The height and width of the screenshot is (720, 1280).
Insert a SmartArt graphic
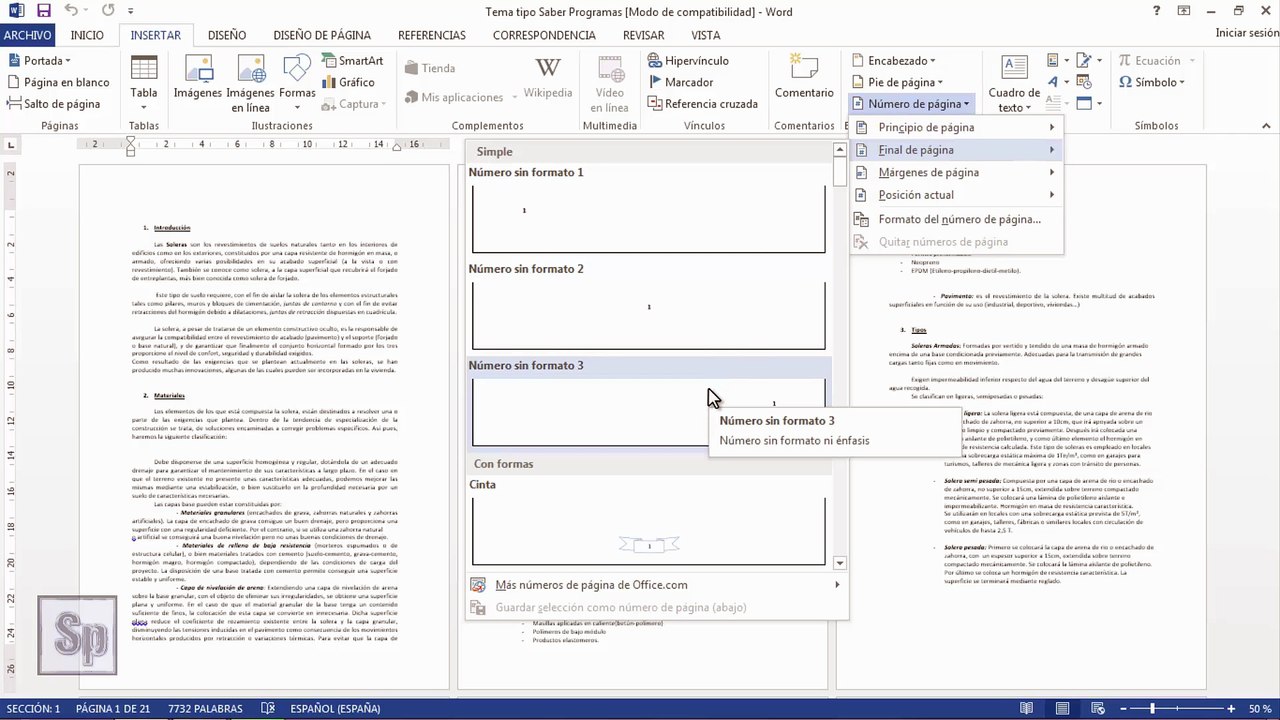(353, 61)
